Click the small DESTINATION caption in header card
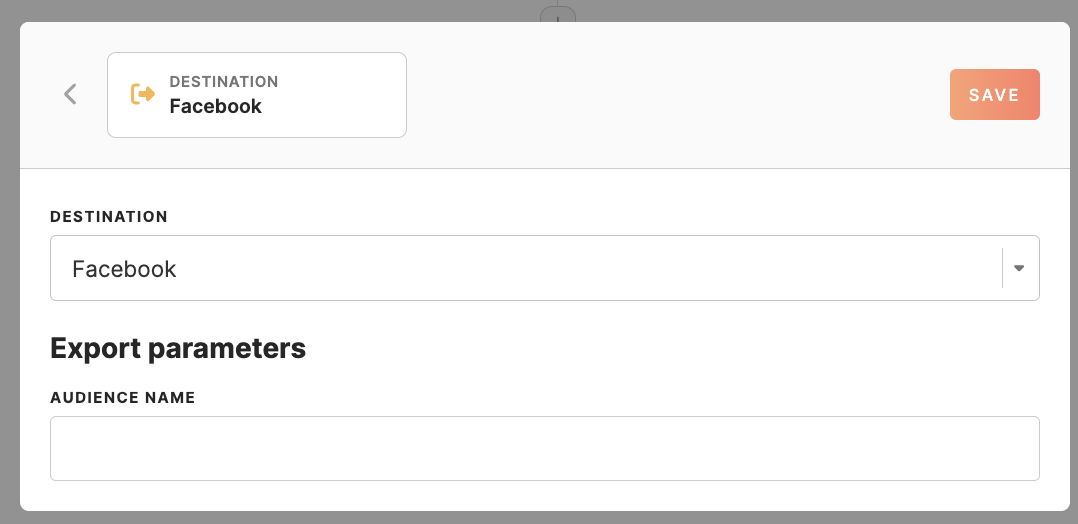This screenshot has height=524, width=1078. tap(224, 82)
